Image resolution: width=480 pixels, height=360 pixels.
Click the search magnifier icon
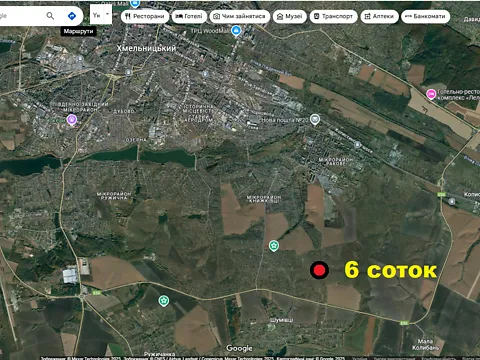[50, 16]
